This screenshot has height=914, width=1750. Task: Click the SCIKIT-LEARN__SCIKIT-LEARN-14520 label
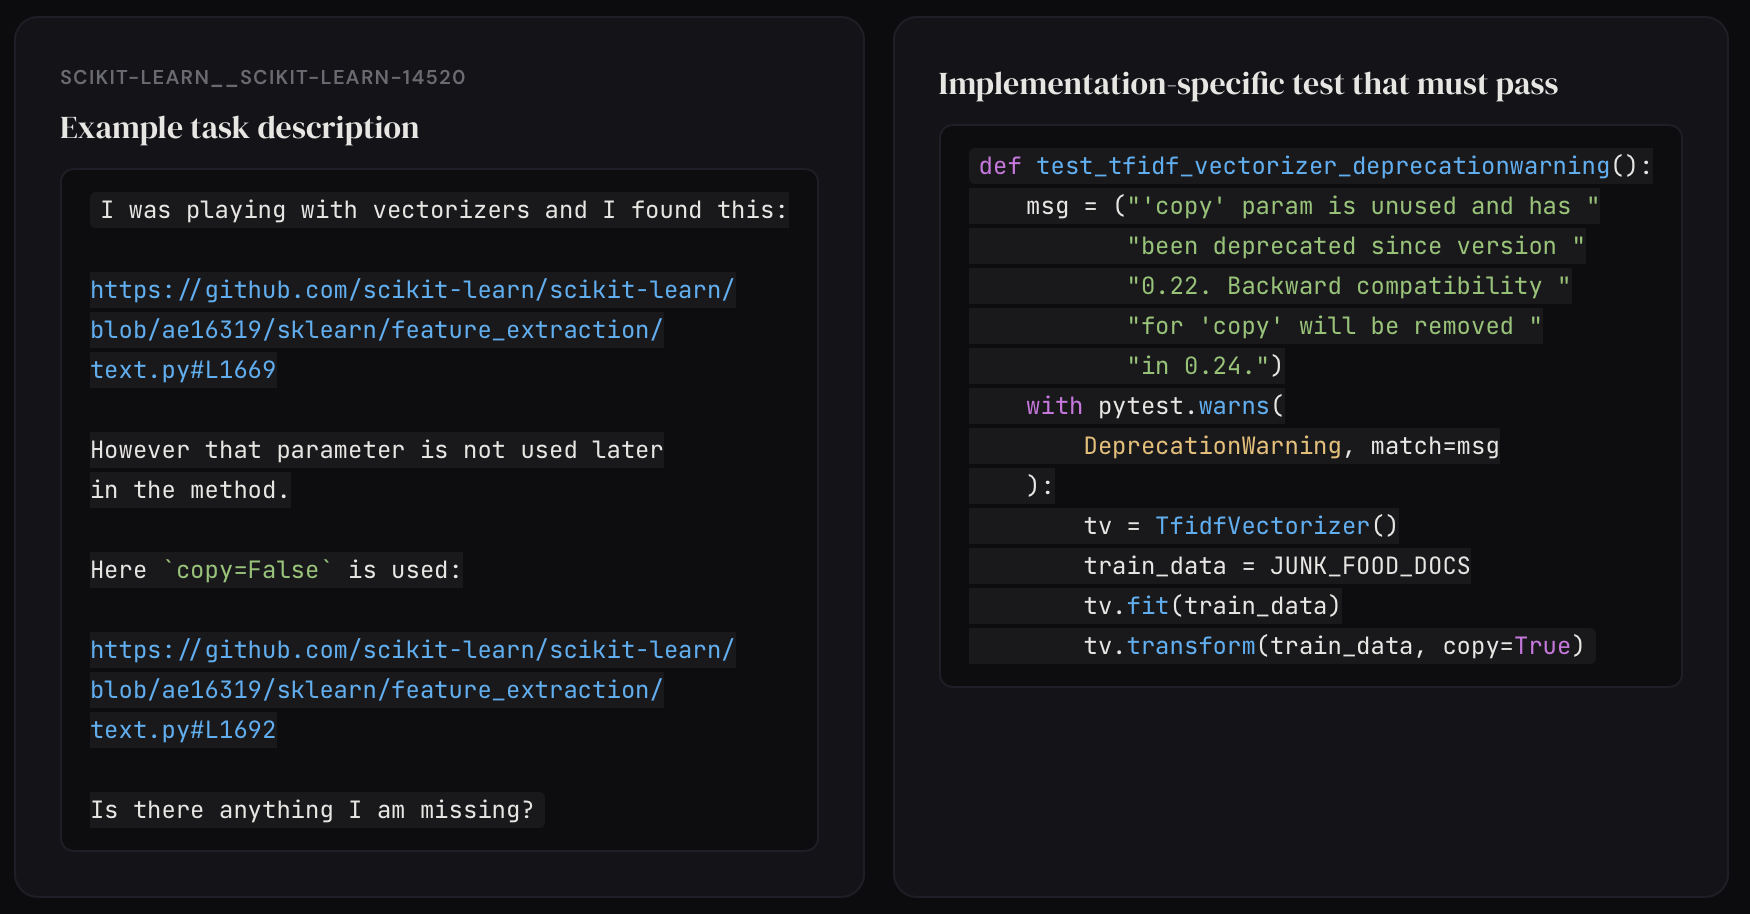[x=263, y=77]
